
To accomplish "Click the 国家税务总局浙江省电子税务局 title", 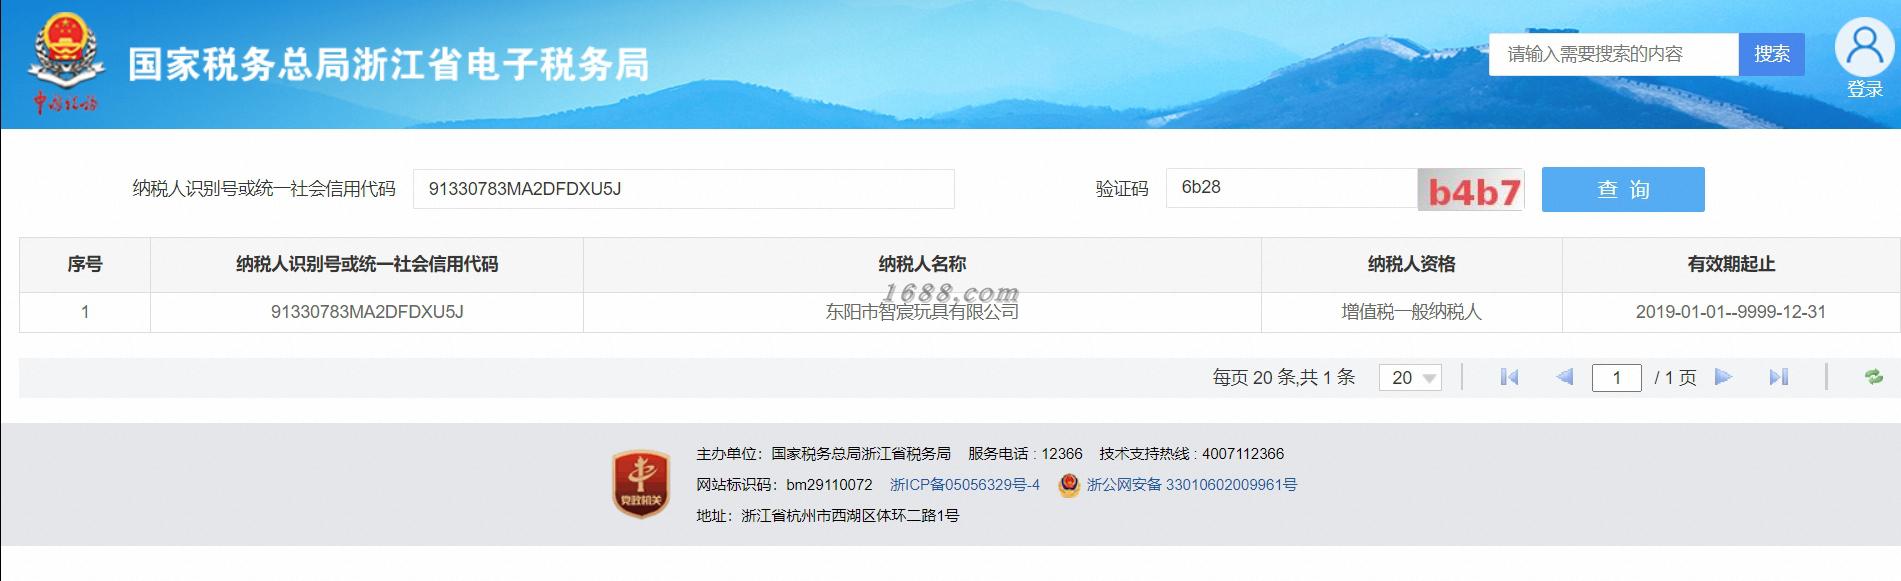I will tap(389, 64).
